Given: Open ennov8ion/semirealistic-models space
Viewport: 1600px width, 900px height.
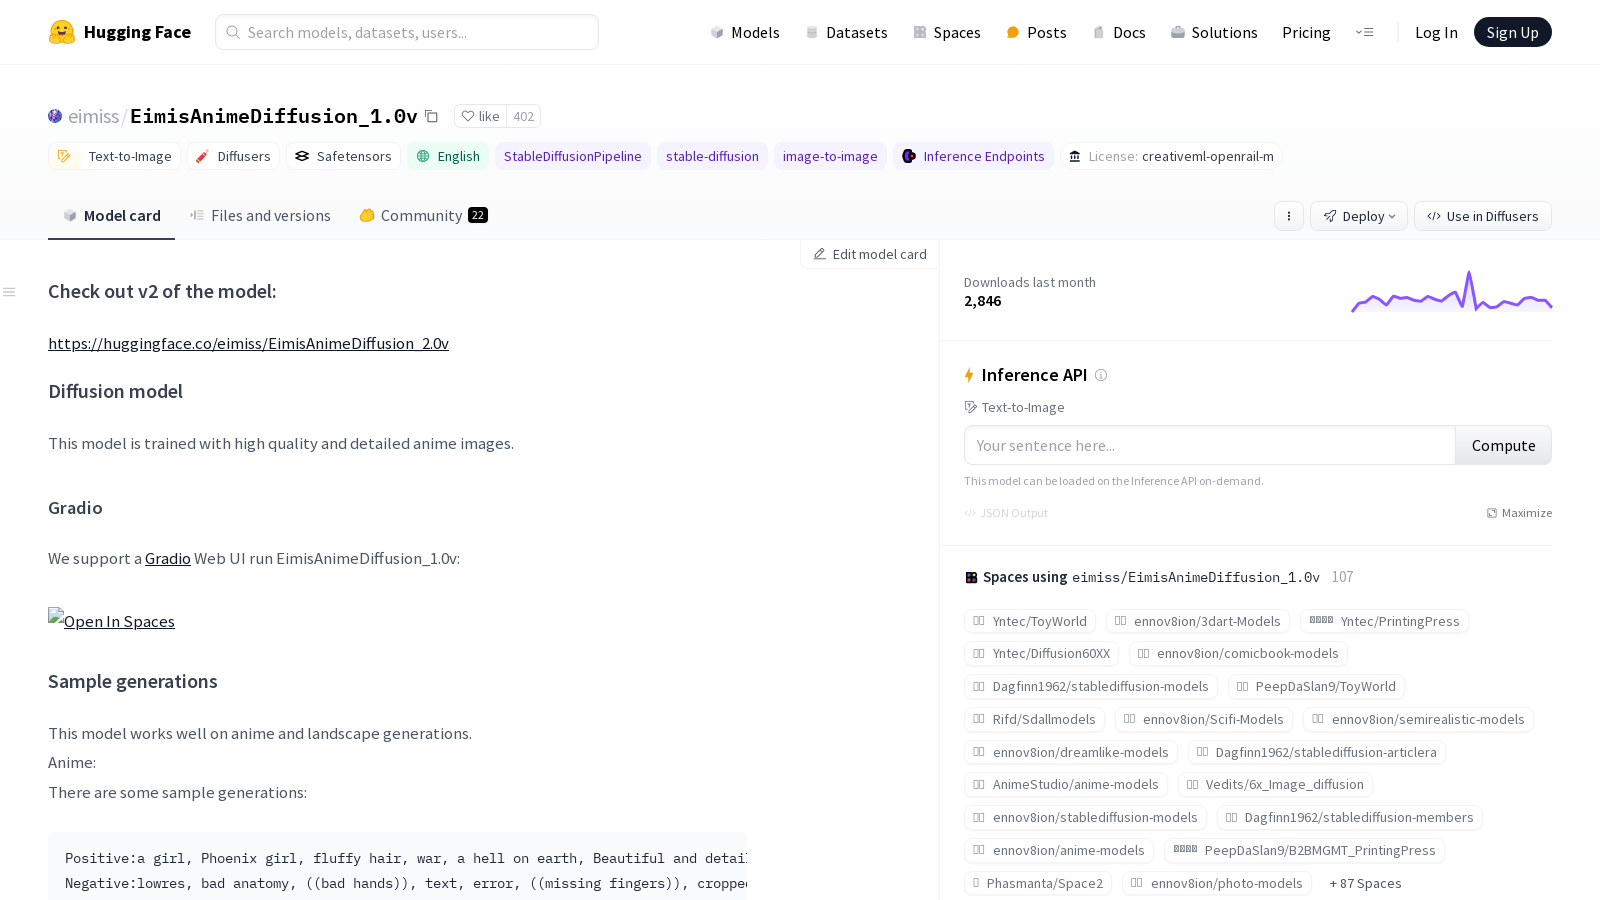Looking at the screenshot, I should tap(1419, 719).
